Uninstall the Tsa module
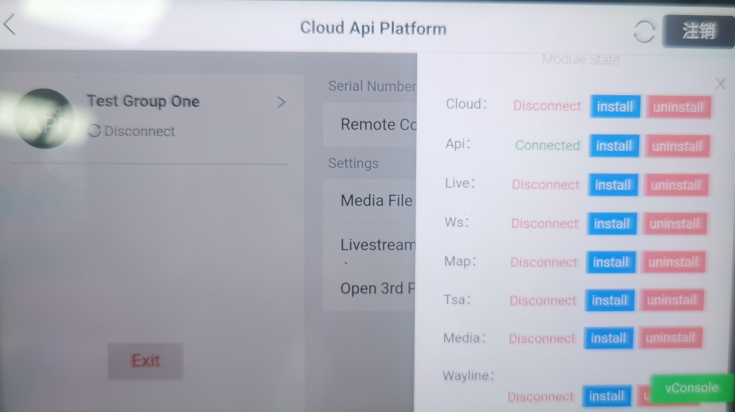 click(673, 300)
